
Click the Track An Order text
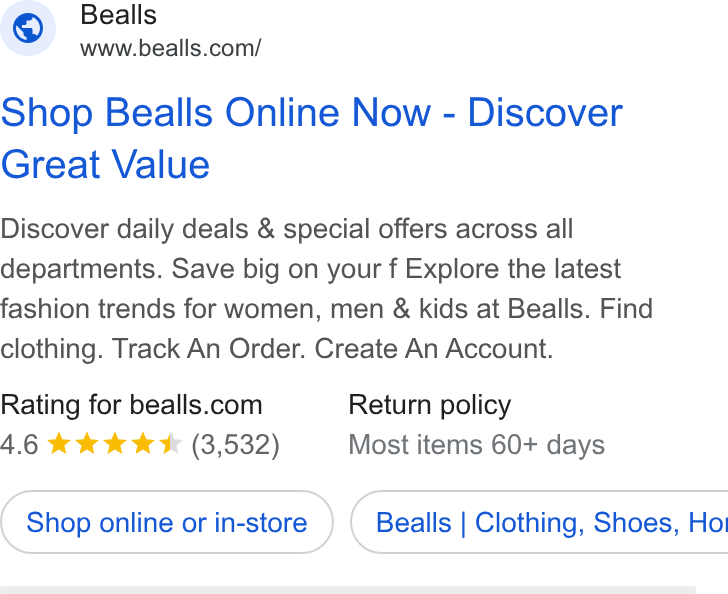(x=208, y=348)
